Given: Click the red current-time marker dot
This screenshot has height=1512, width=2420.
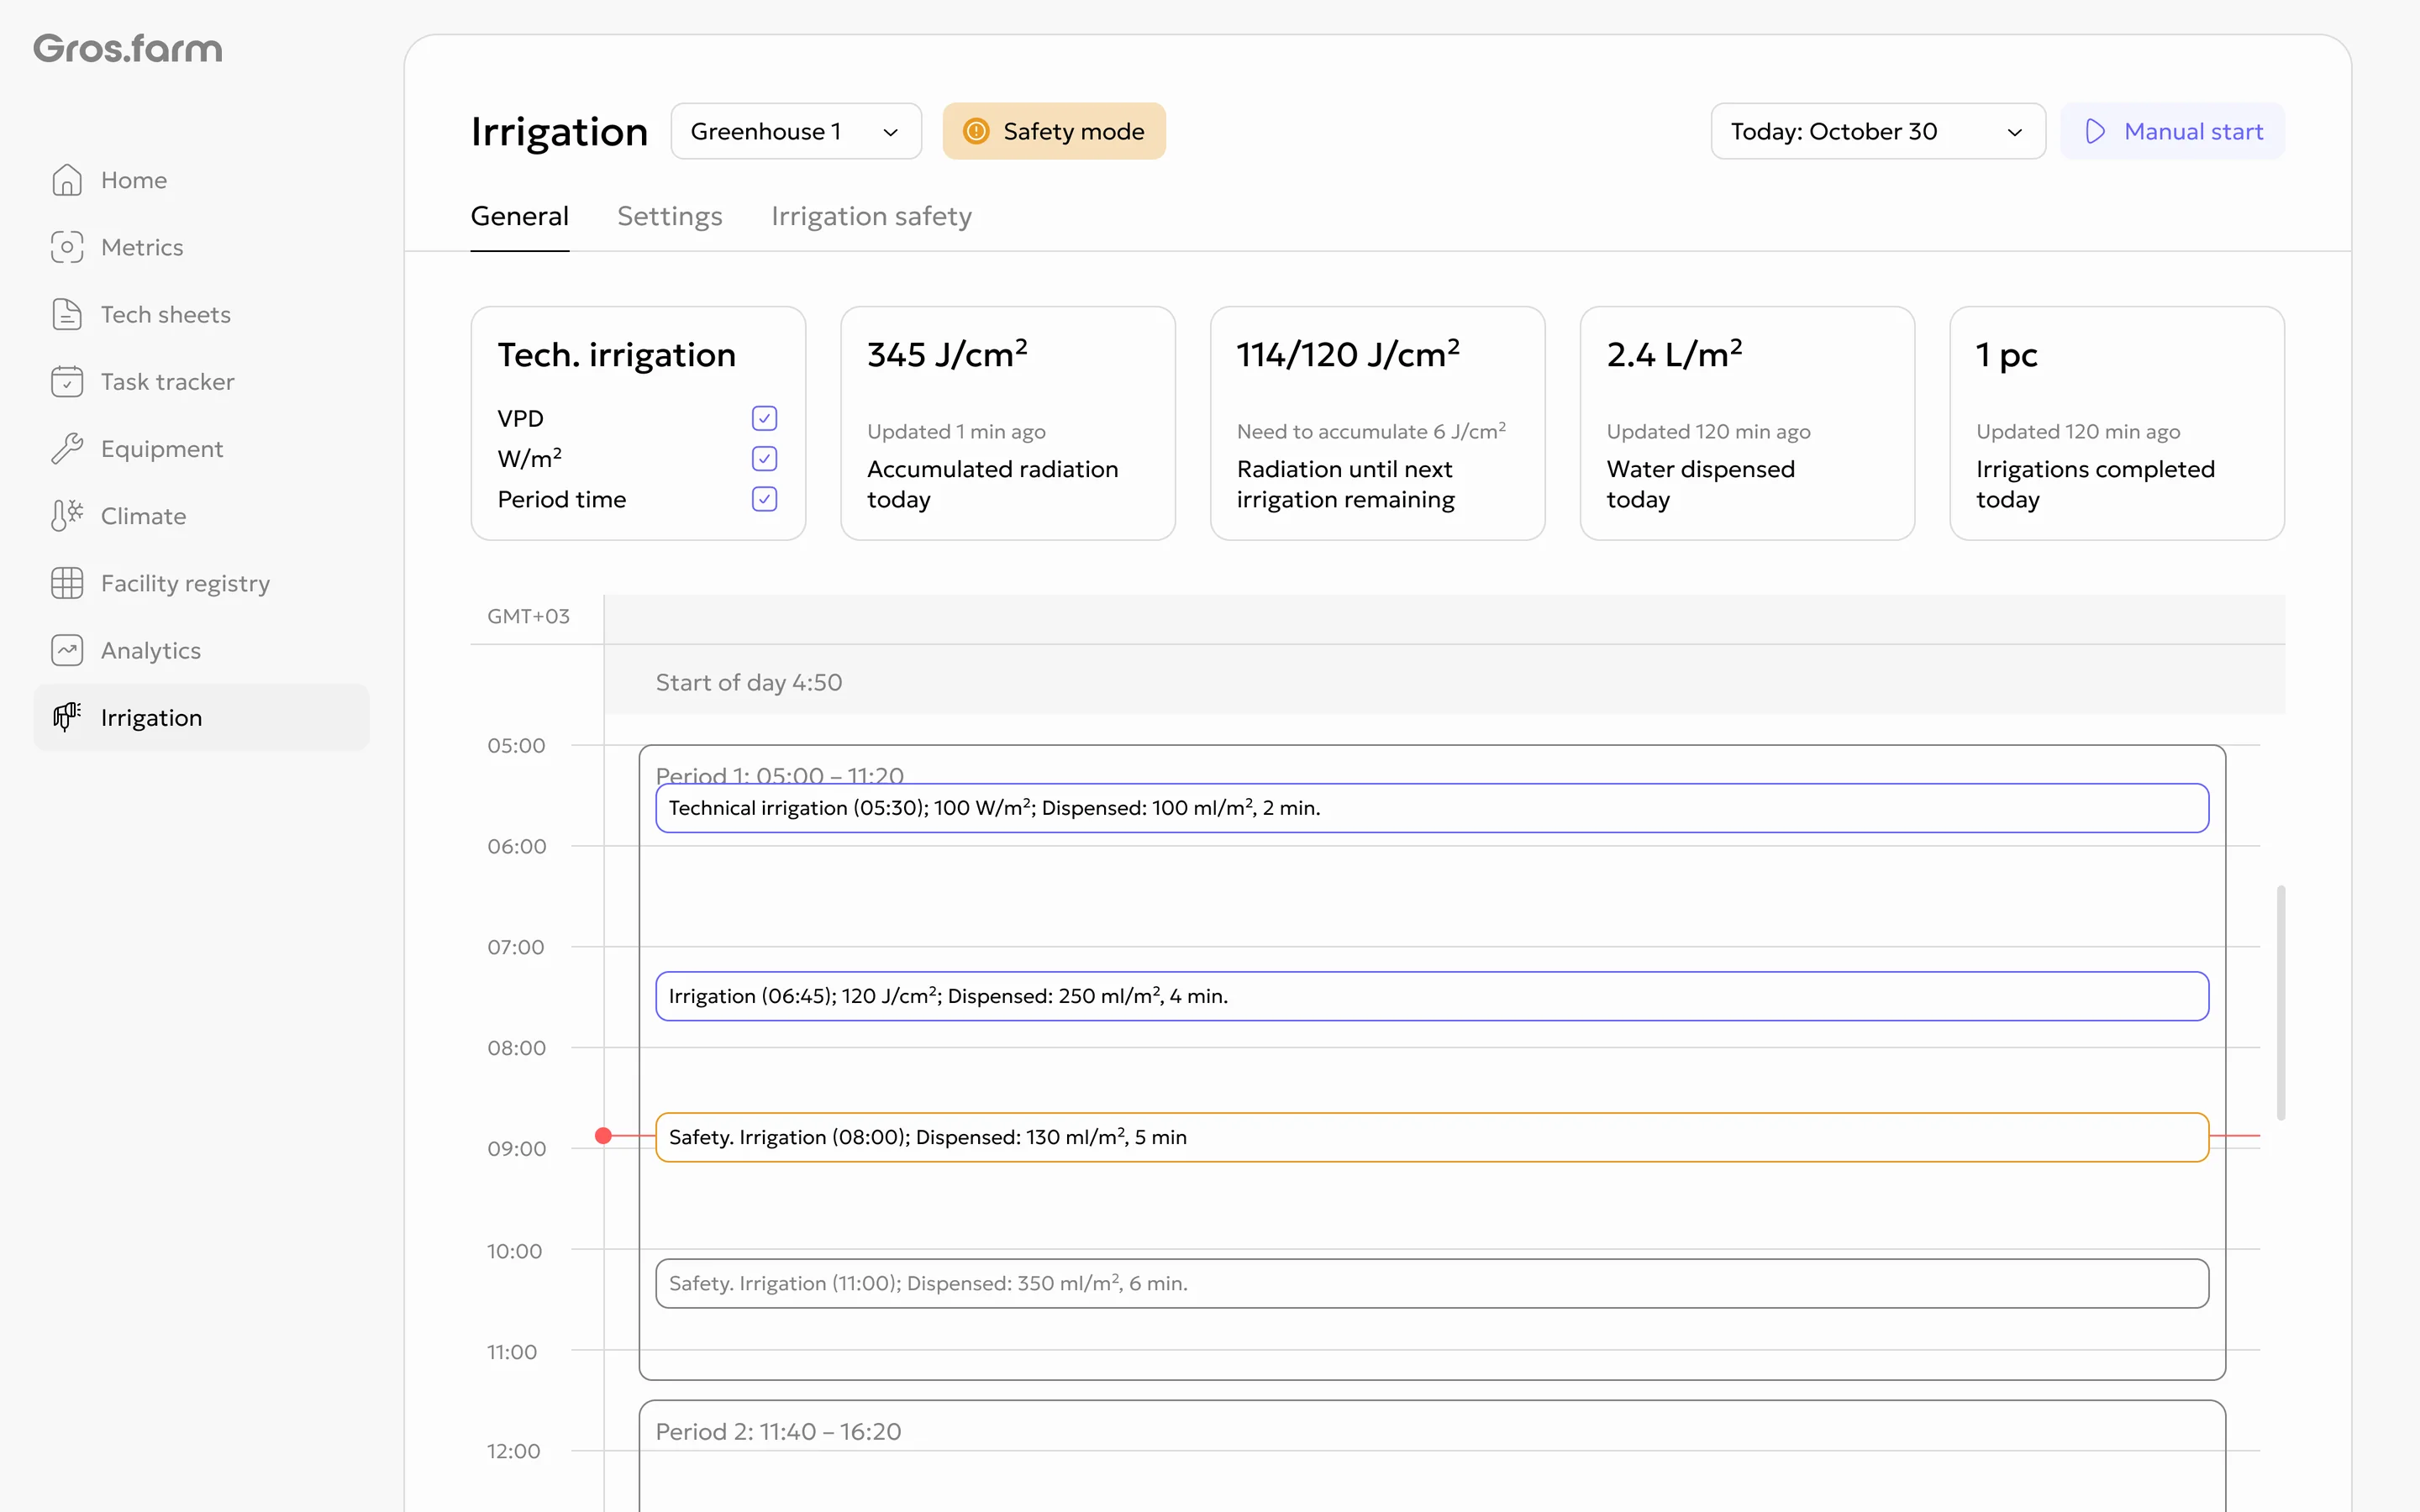Looking at the screenshot, I should tap(603, 1136).
